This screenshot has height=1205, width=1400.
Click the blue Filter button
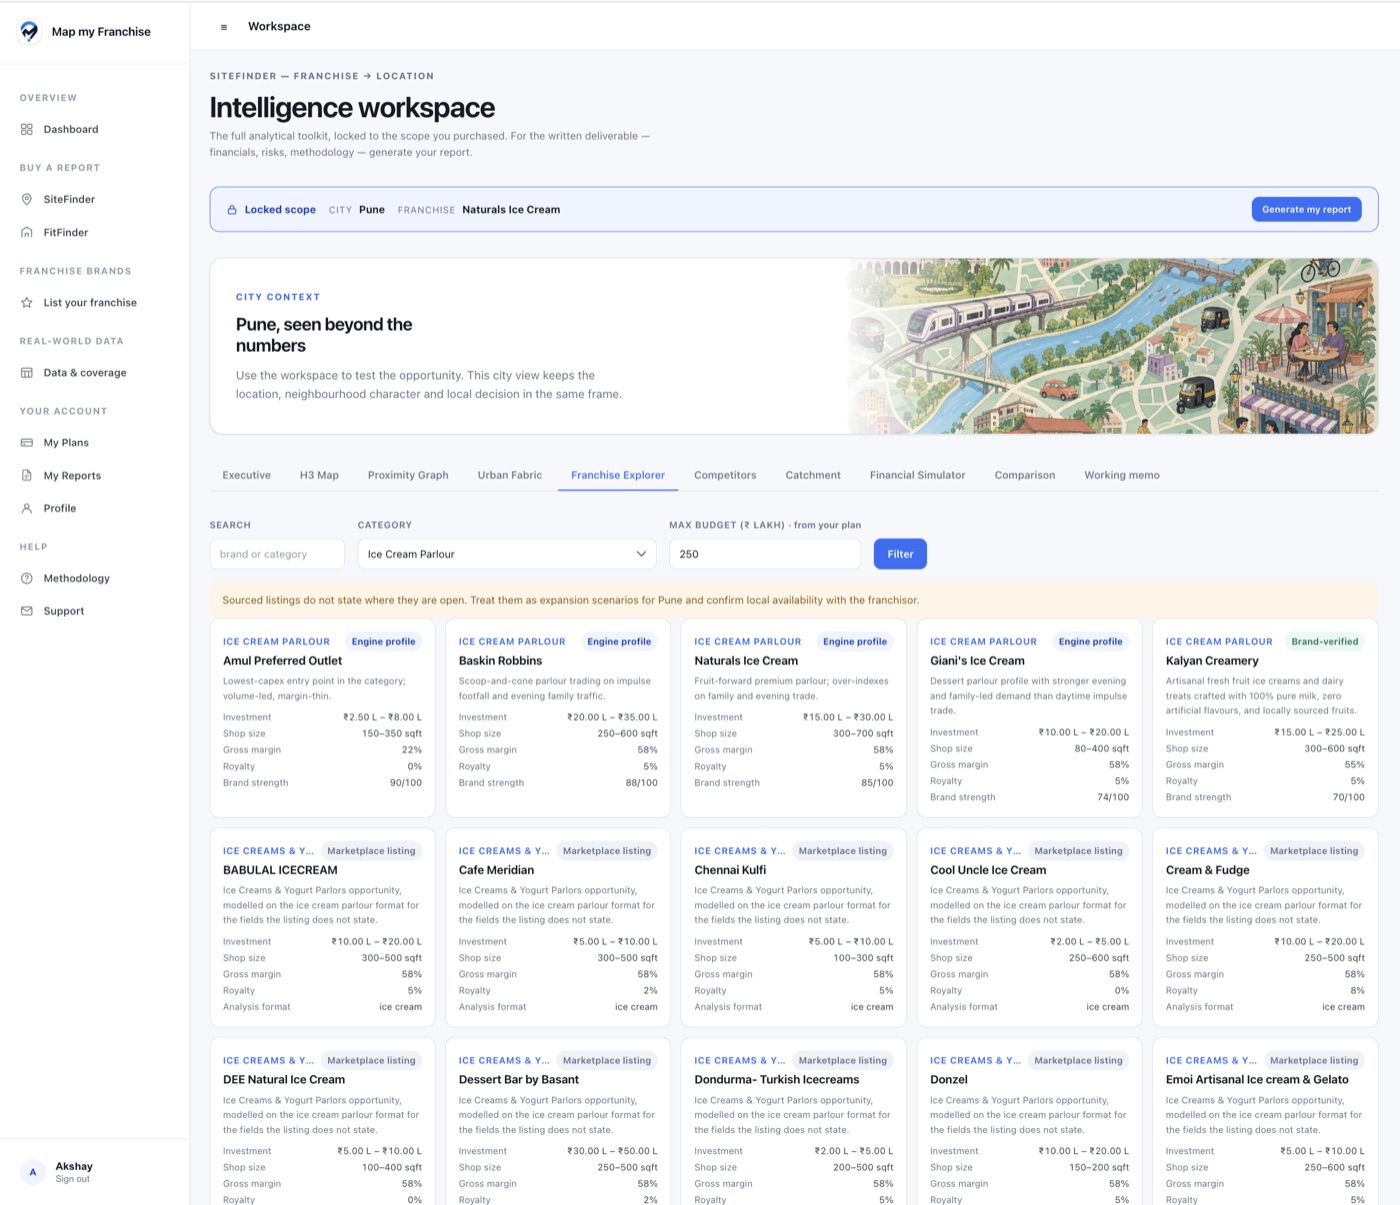[900, 554]
